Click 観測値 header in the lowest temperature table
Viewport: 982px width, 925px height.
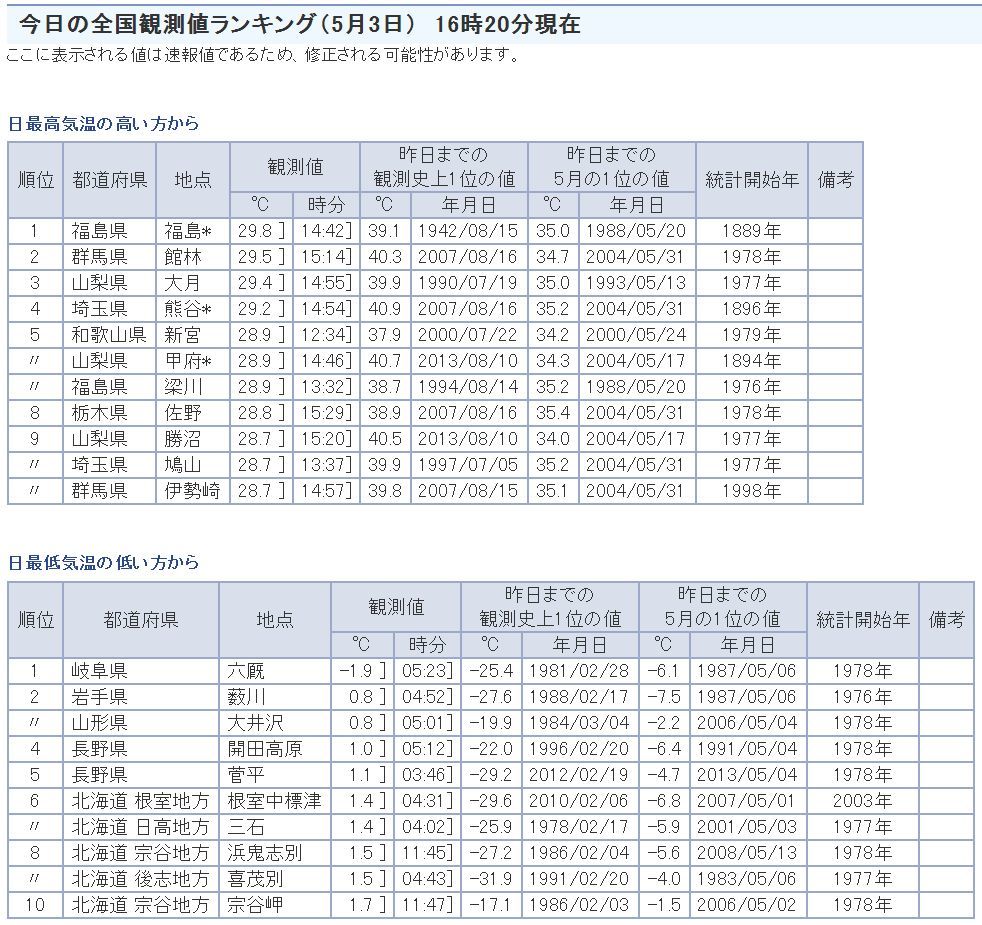tap(396, 607)
